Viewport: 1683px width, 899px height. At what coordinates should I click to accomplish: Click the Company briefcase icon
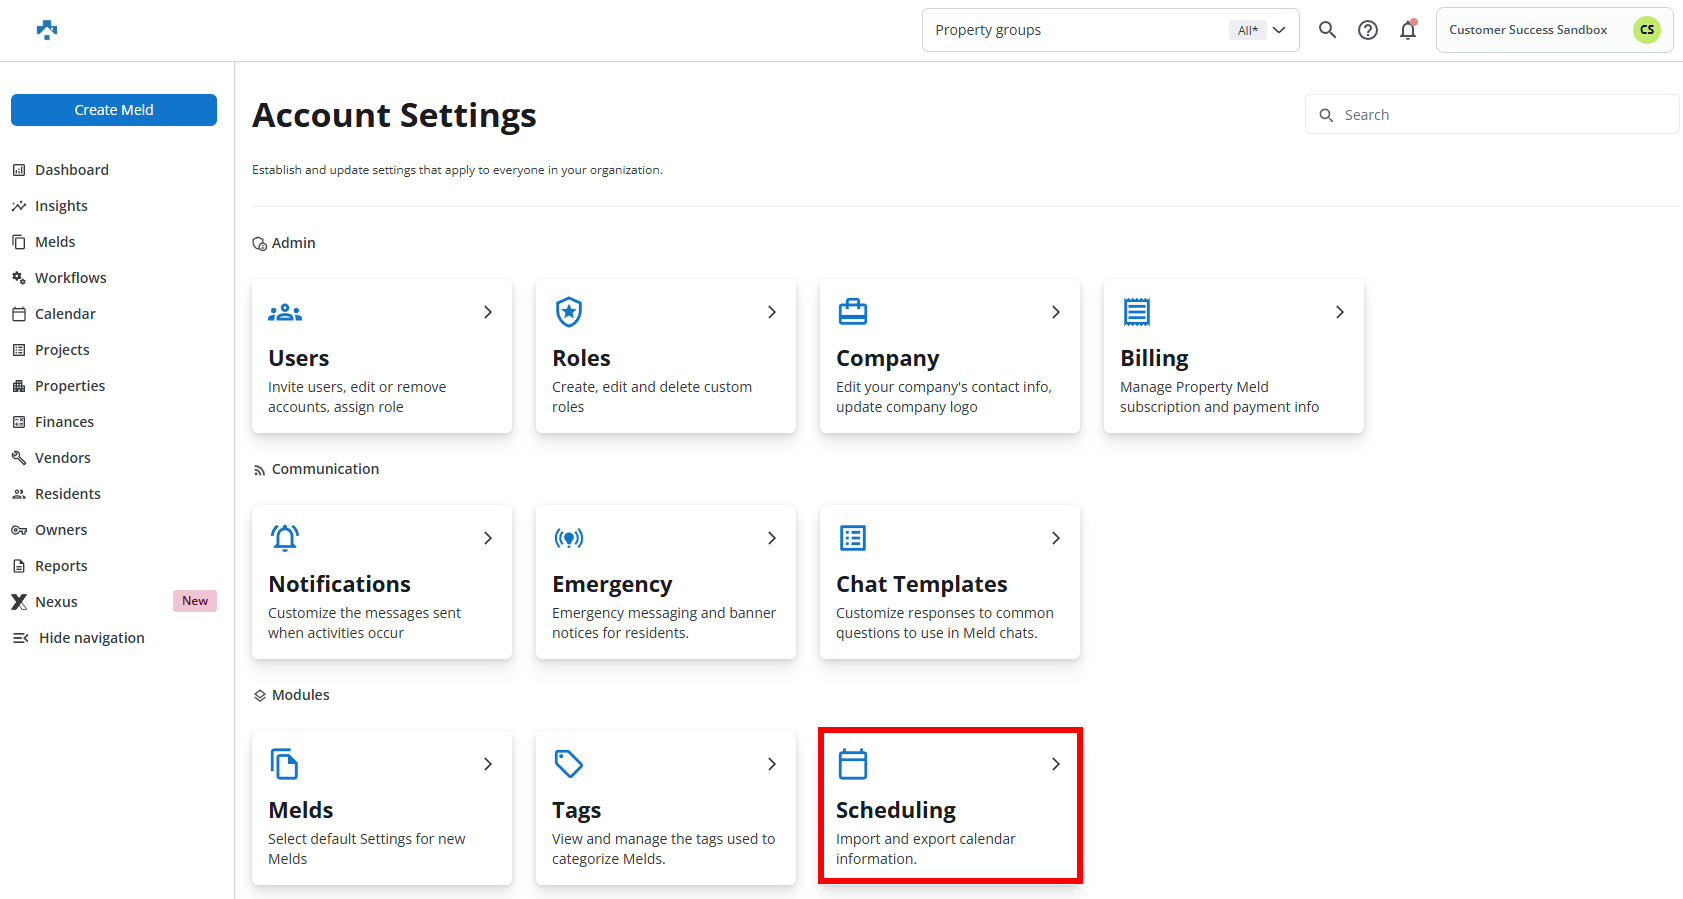(853, 312)
